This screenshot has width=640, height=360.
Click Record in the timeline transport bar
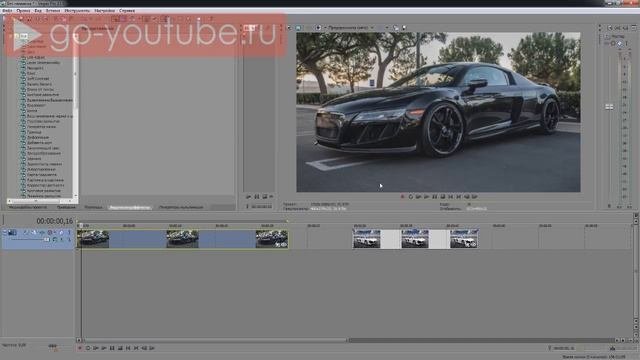pyautogui.click(x=80, y=348)
